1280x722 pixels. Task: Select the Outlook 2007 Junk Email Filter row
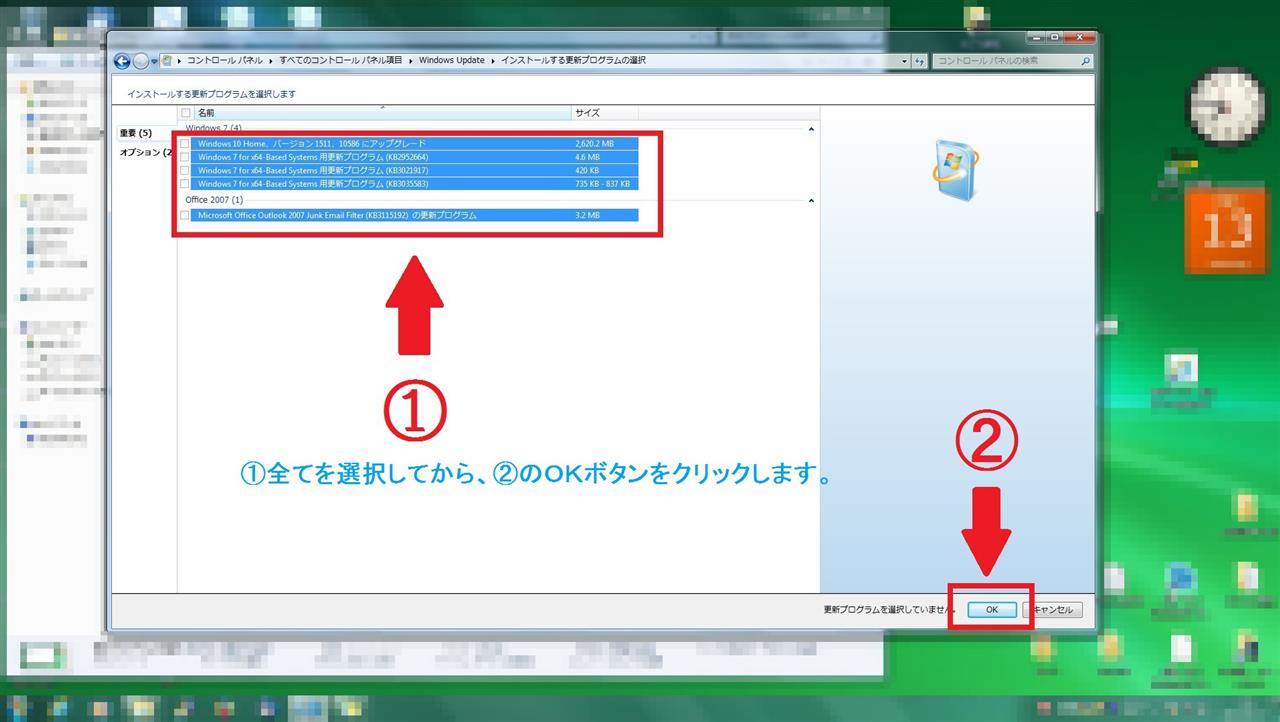click(x=415, y=215)
